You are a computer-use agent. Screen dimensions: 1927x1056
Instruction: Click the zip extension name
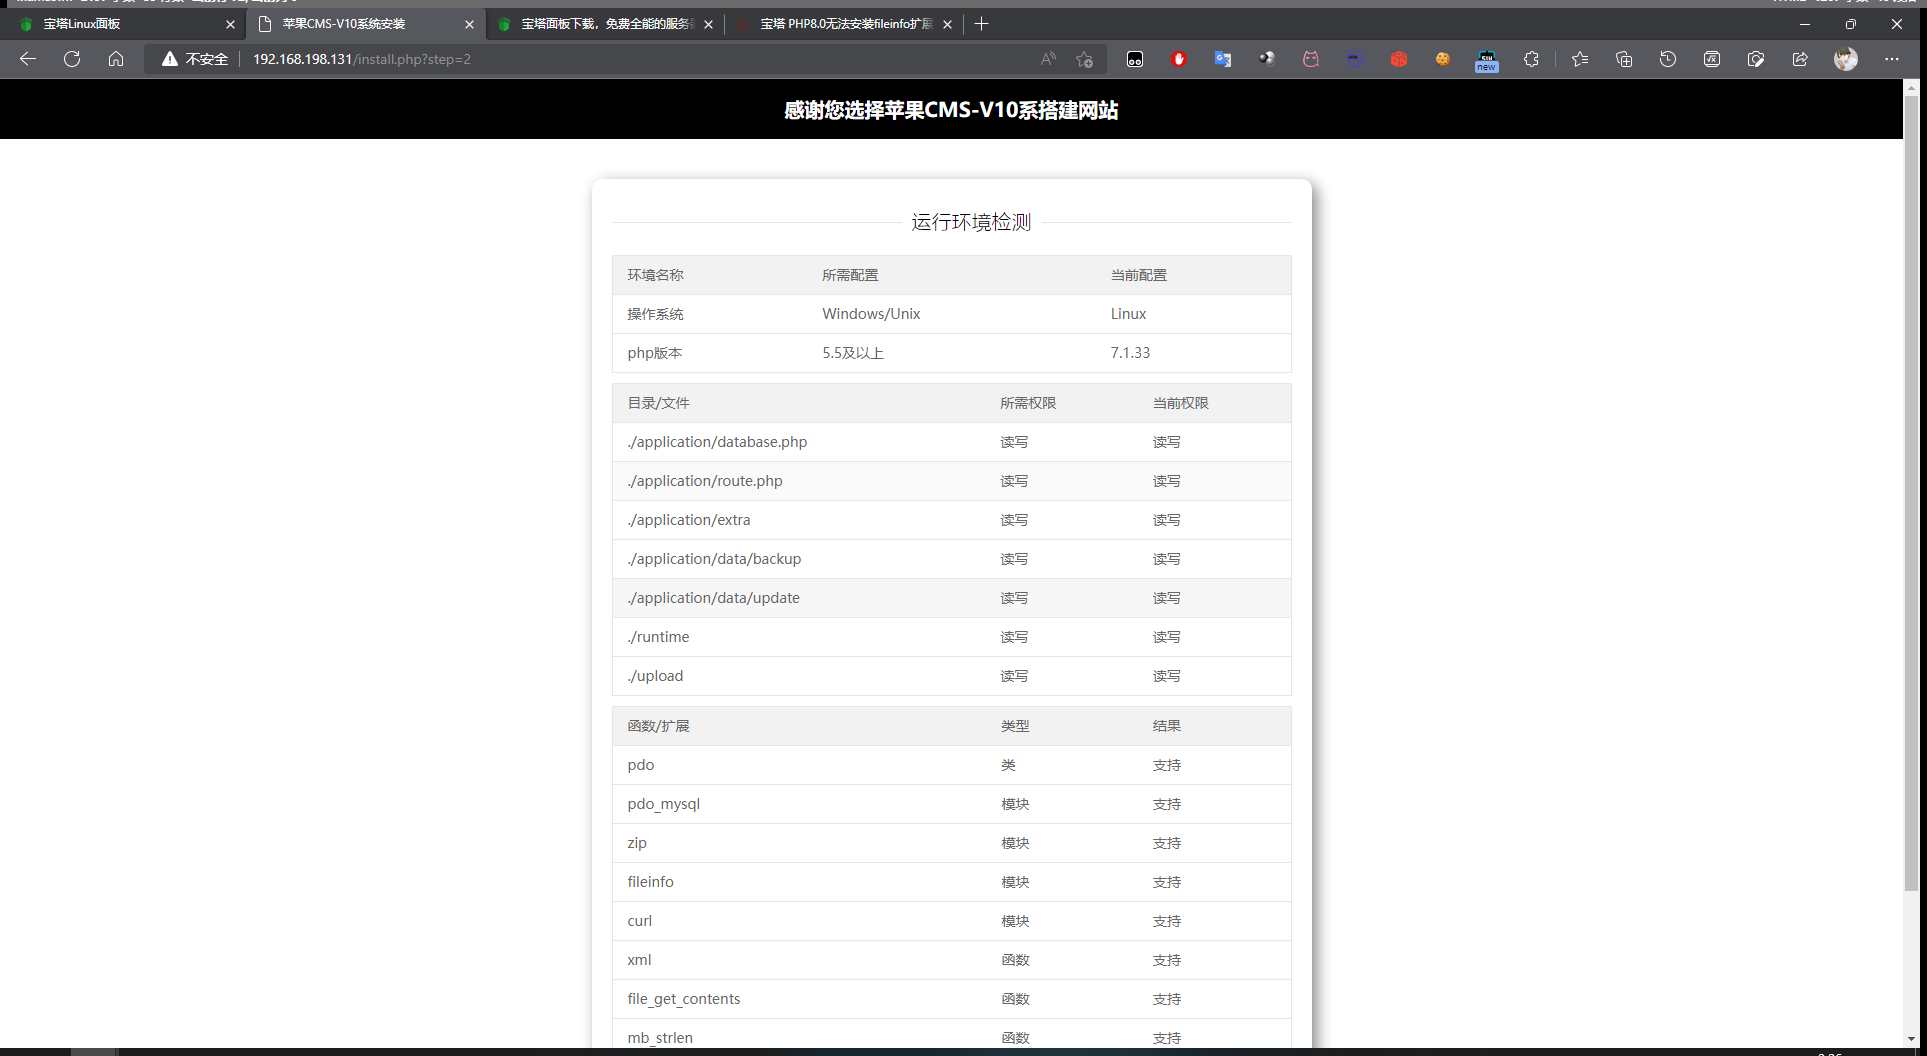point(637,843)
